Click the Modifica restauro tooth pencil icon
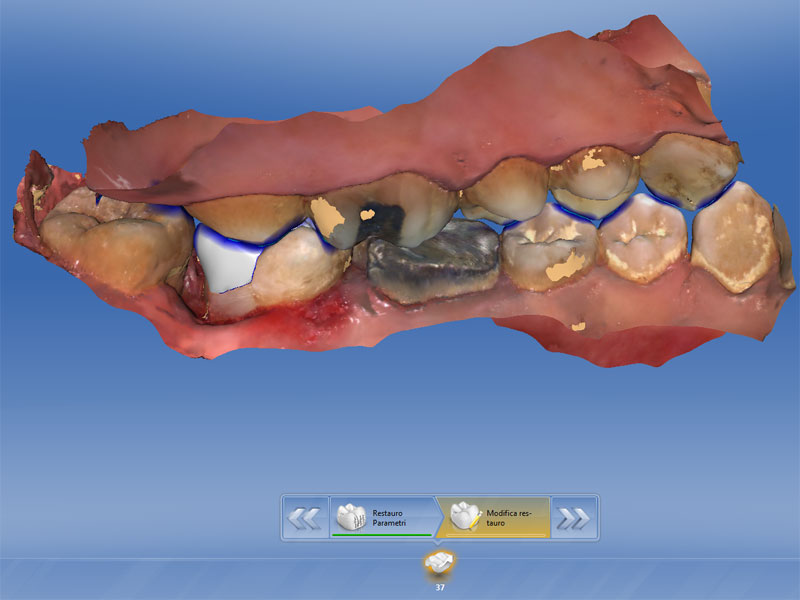This screenshot has width=800, height=600. [466, 516]
